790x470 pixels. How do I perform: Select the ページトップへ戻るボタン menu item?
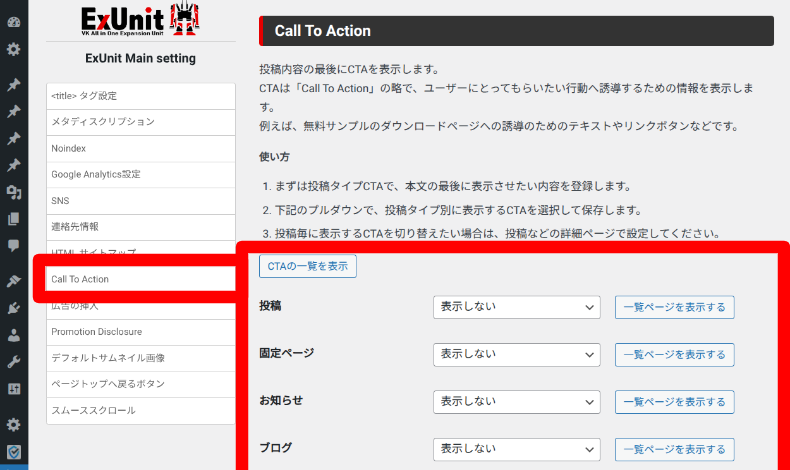(x=141, y=384)
